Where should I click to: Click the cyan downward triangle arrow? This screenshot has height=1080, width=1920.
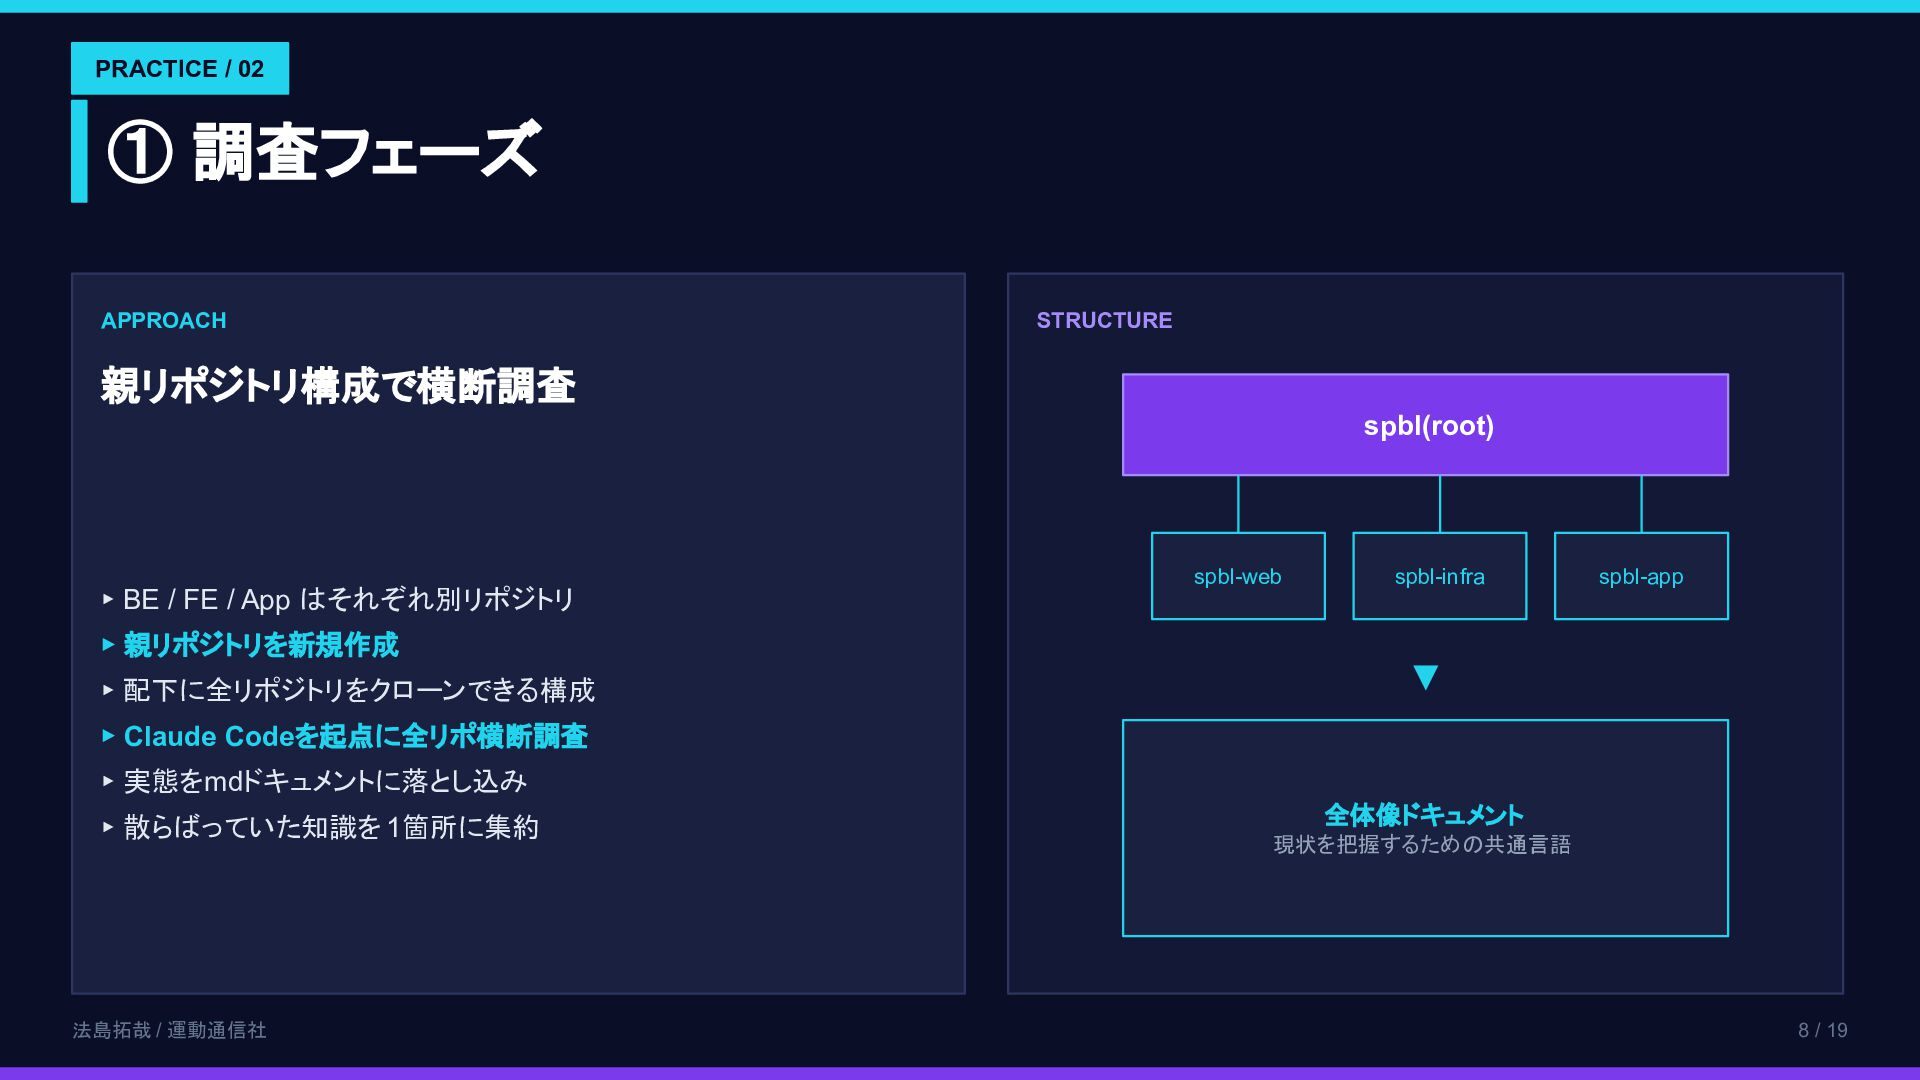point(1425,677)
